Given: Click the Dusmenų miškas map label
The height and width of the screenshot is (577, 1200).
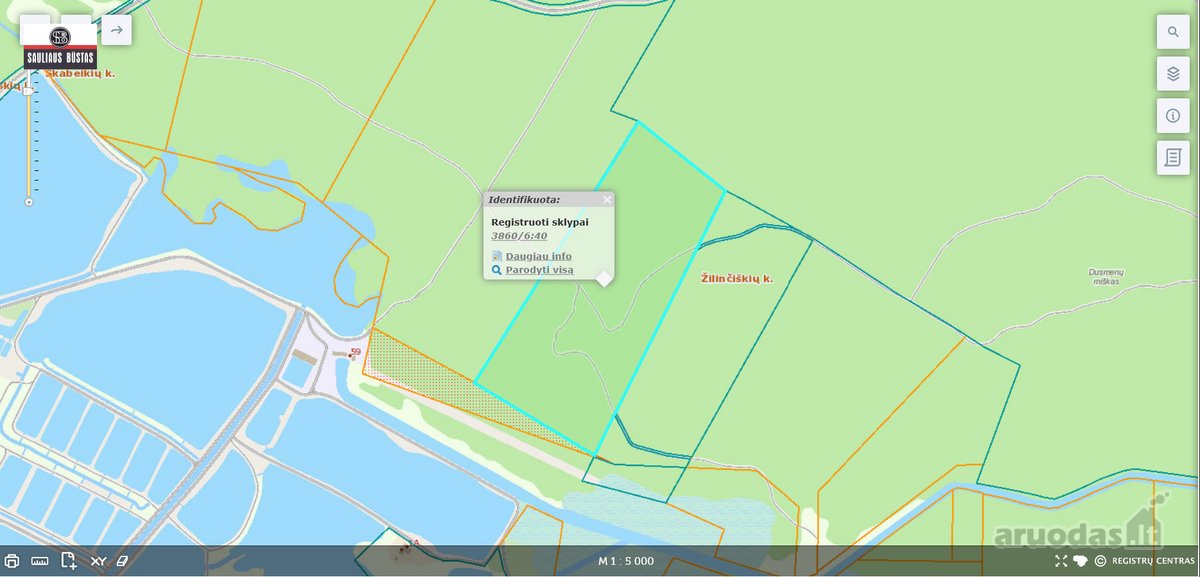Looking at the screenshot, I should 1104,276.
